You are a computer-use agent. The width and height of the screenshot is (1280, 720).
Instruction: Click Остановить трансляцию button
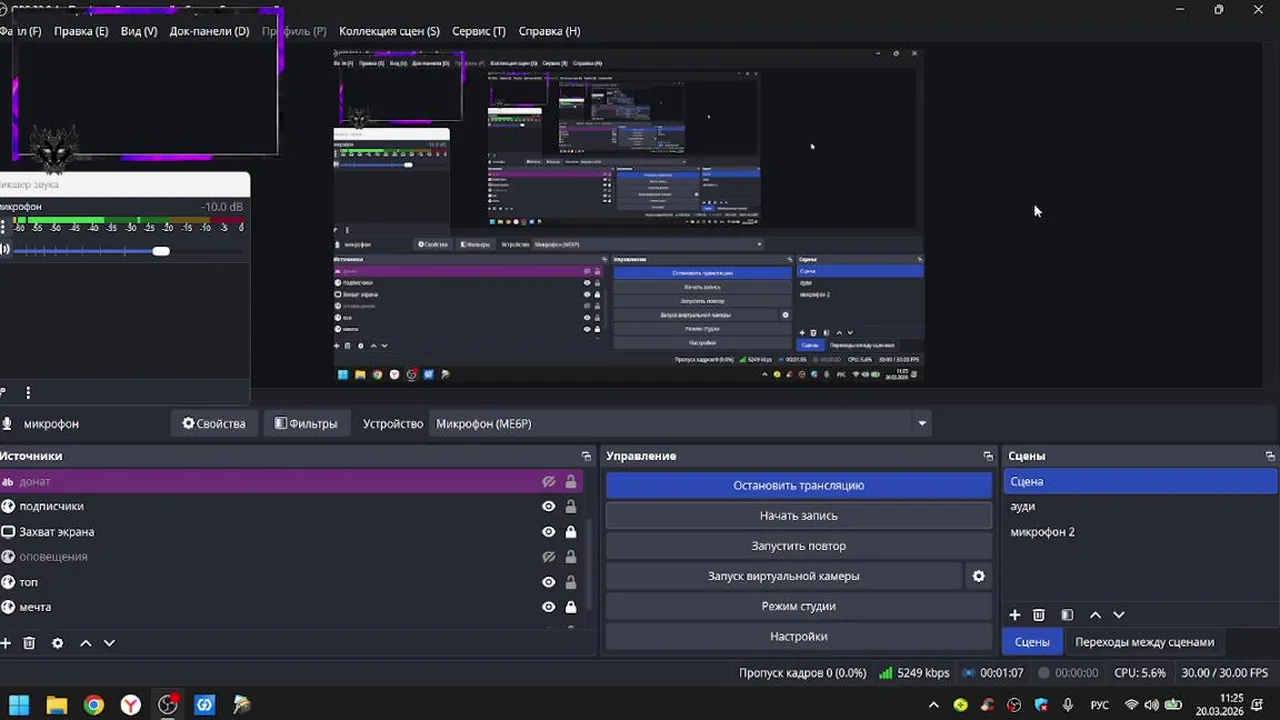(x=798, y=485)
